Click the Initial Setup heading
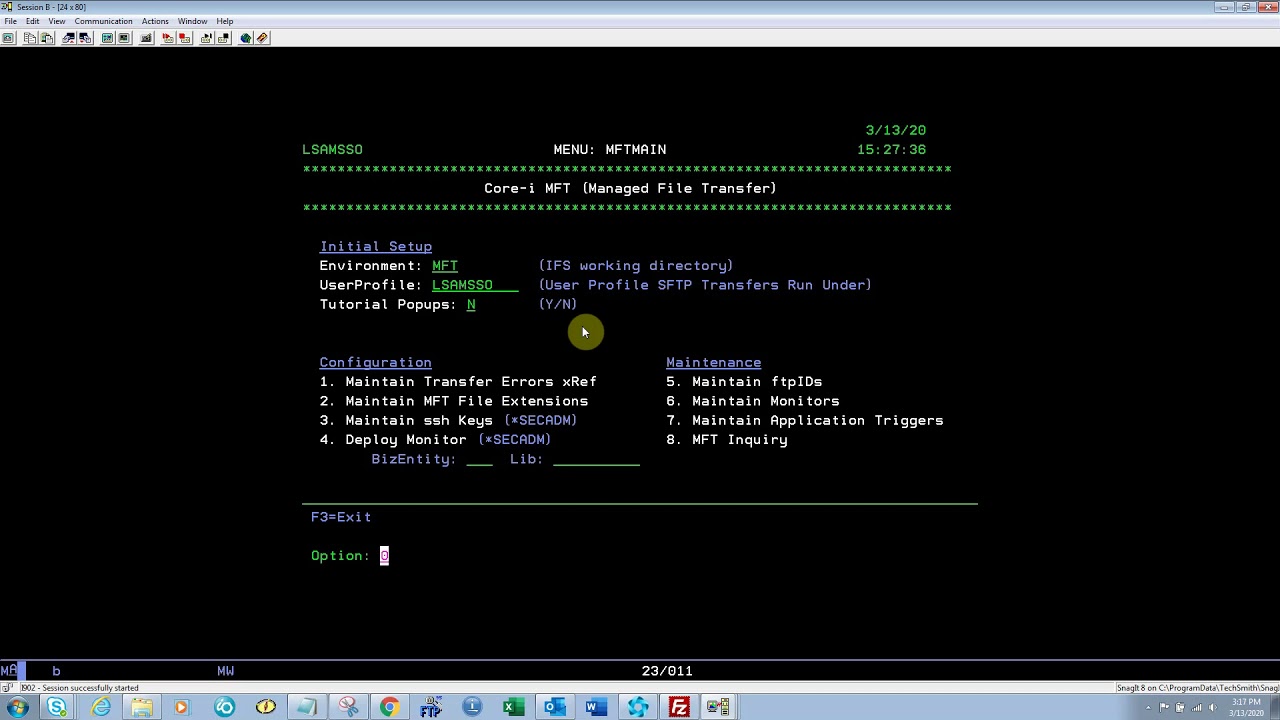This screenshot has width=1280, height=720. point(376,246)
